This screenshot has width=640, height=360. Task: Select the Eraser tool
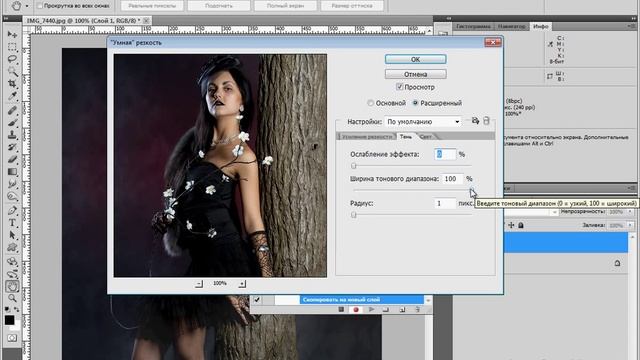[12, 159]
